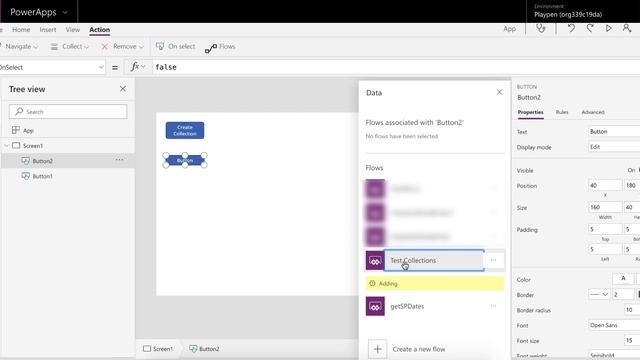Click the getSPDates flow icon
Image resolution: width=640 pixels, height=360 pixels.
(375, 306)
